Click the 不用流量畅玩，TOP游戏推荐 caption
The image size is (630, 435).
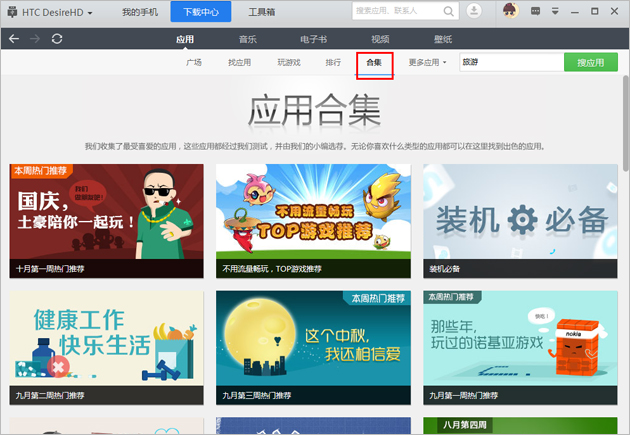tap(272, 269)
